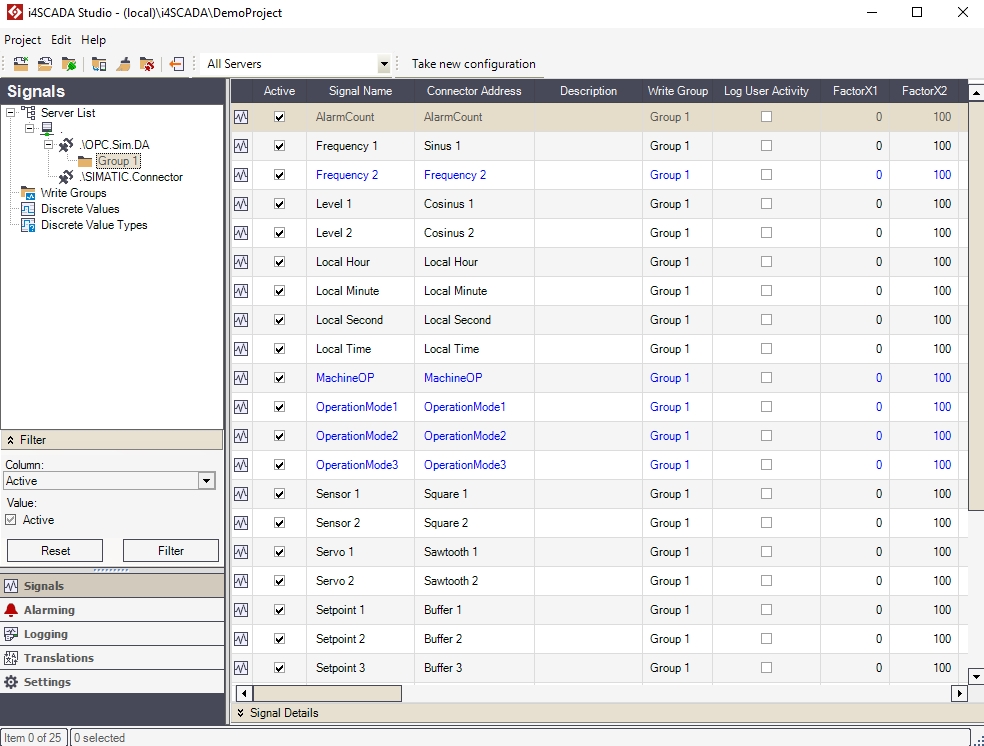The width and height of the screenshot is (984, 746).
Task: Click the horizontal scrollbar right arrow
Action: 959,693
